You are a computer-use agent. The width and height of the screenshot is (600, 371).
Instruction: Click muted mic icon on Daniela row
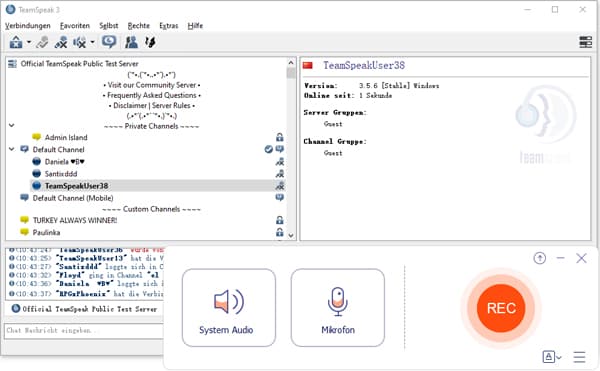280,162
